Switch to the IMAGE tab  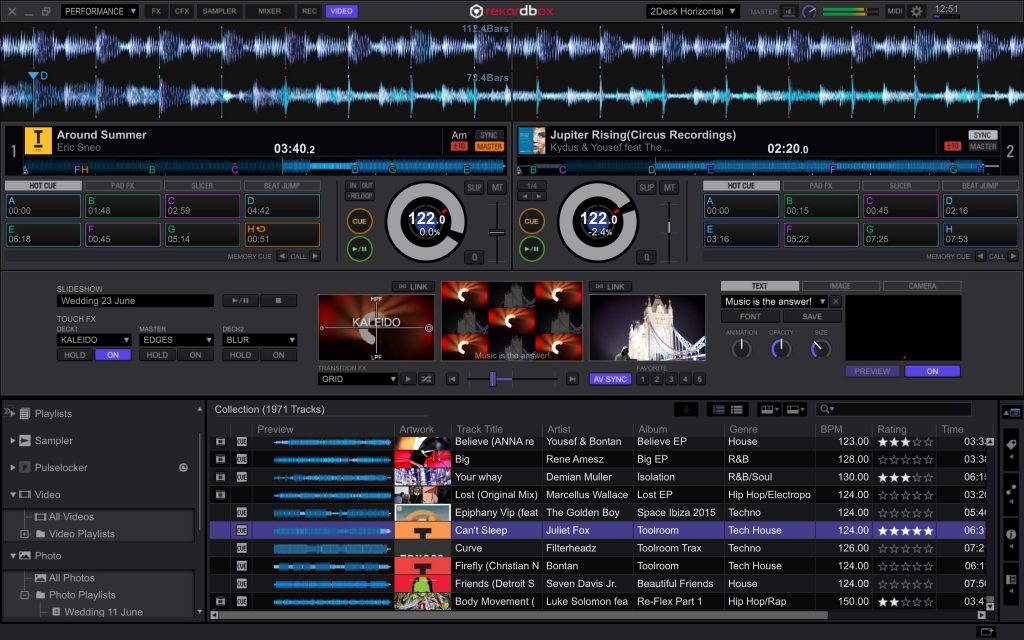coord(841,286)
